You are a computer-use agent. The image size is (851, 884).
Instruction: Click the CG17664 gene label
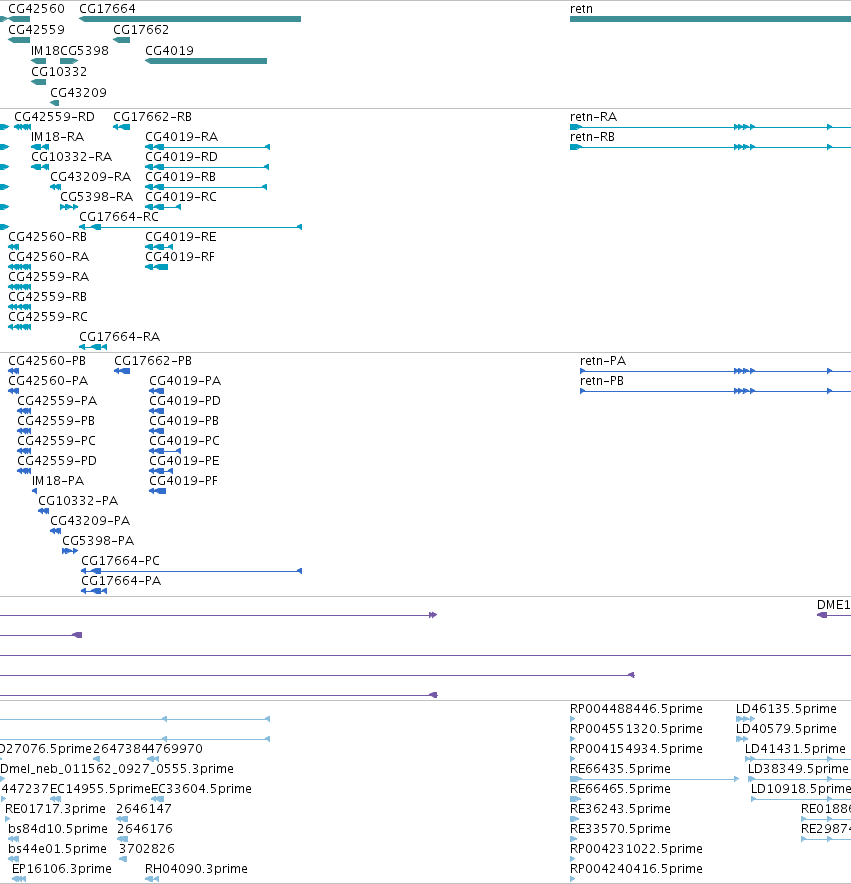click(107, 9)
